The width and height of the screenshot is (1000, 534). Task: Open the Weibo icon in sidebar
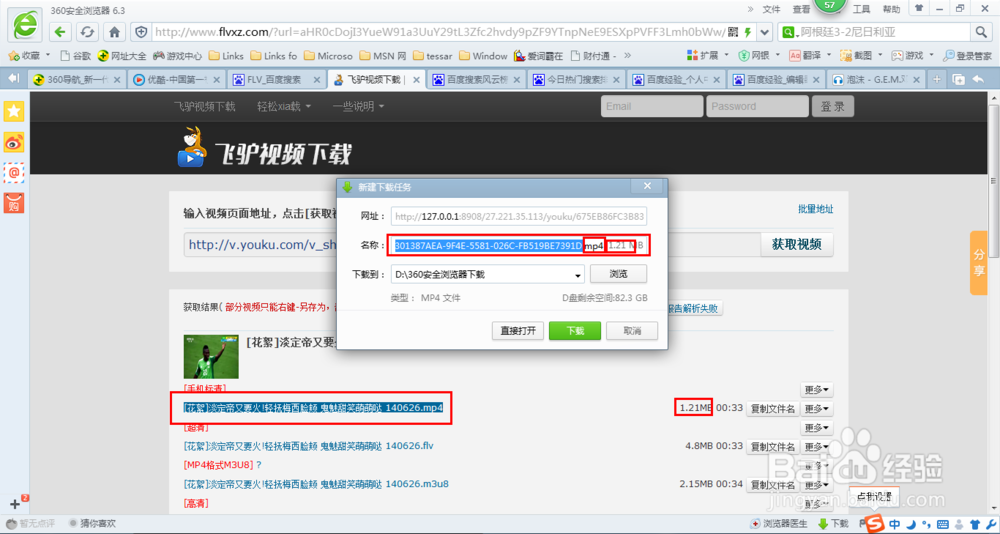(x=14, y=142)
